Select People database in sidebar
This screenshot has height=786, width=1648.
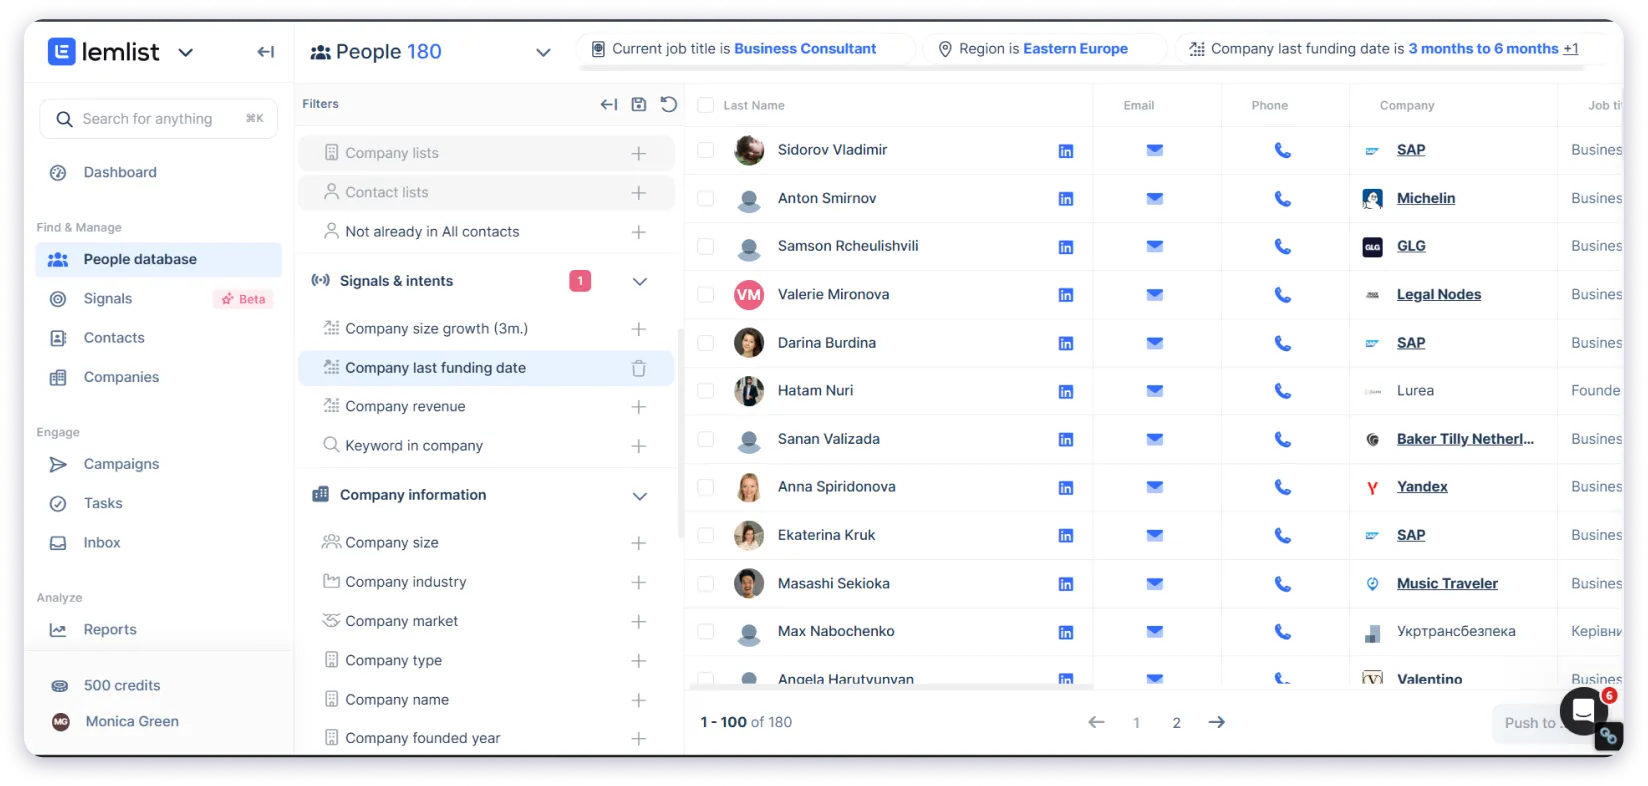[159, 259]
